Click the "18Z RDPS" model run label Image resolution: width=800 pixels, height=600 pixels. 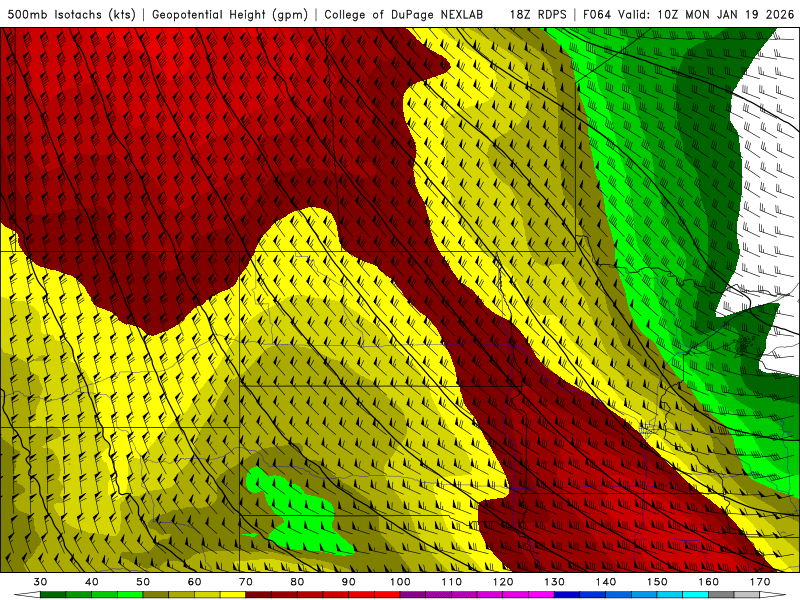point(538,14)
